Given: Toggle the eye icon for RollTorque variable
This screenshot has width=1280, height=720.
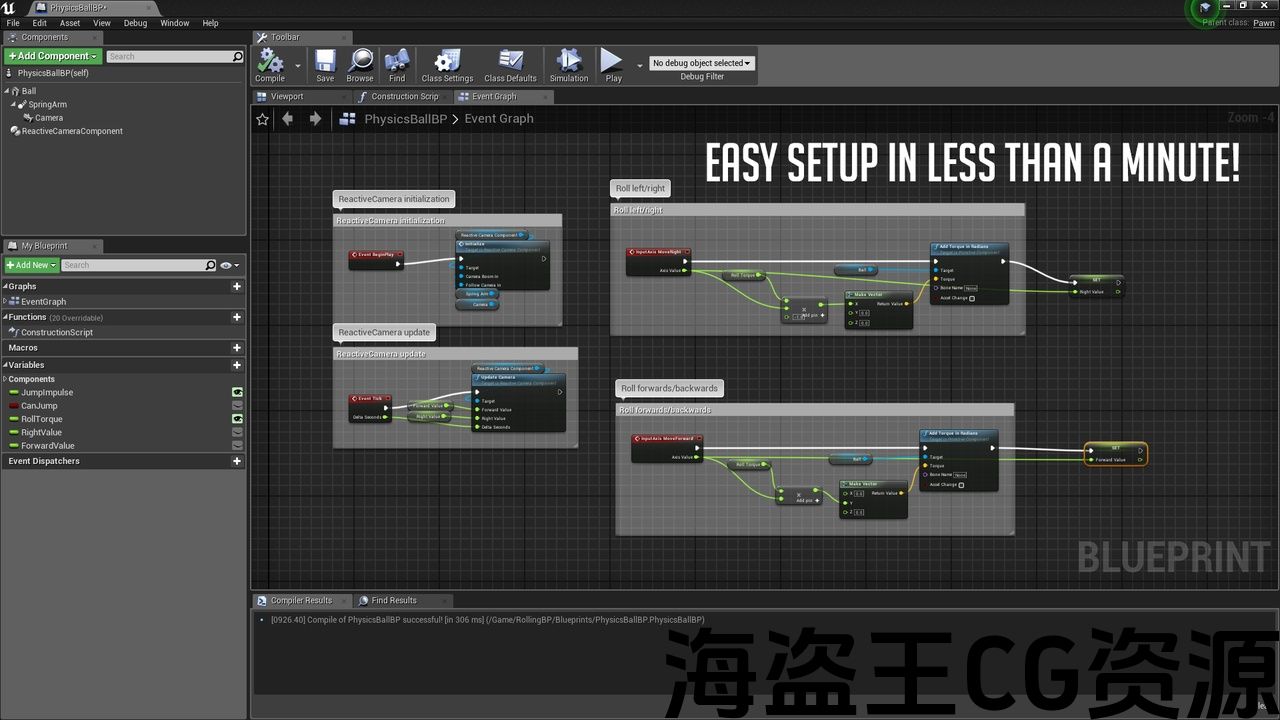Looking at the screenshot, I should coord(238,419).
